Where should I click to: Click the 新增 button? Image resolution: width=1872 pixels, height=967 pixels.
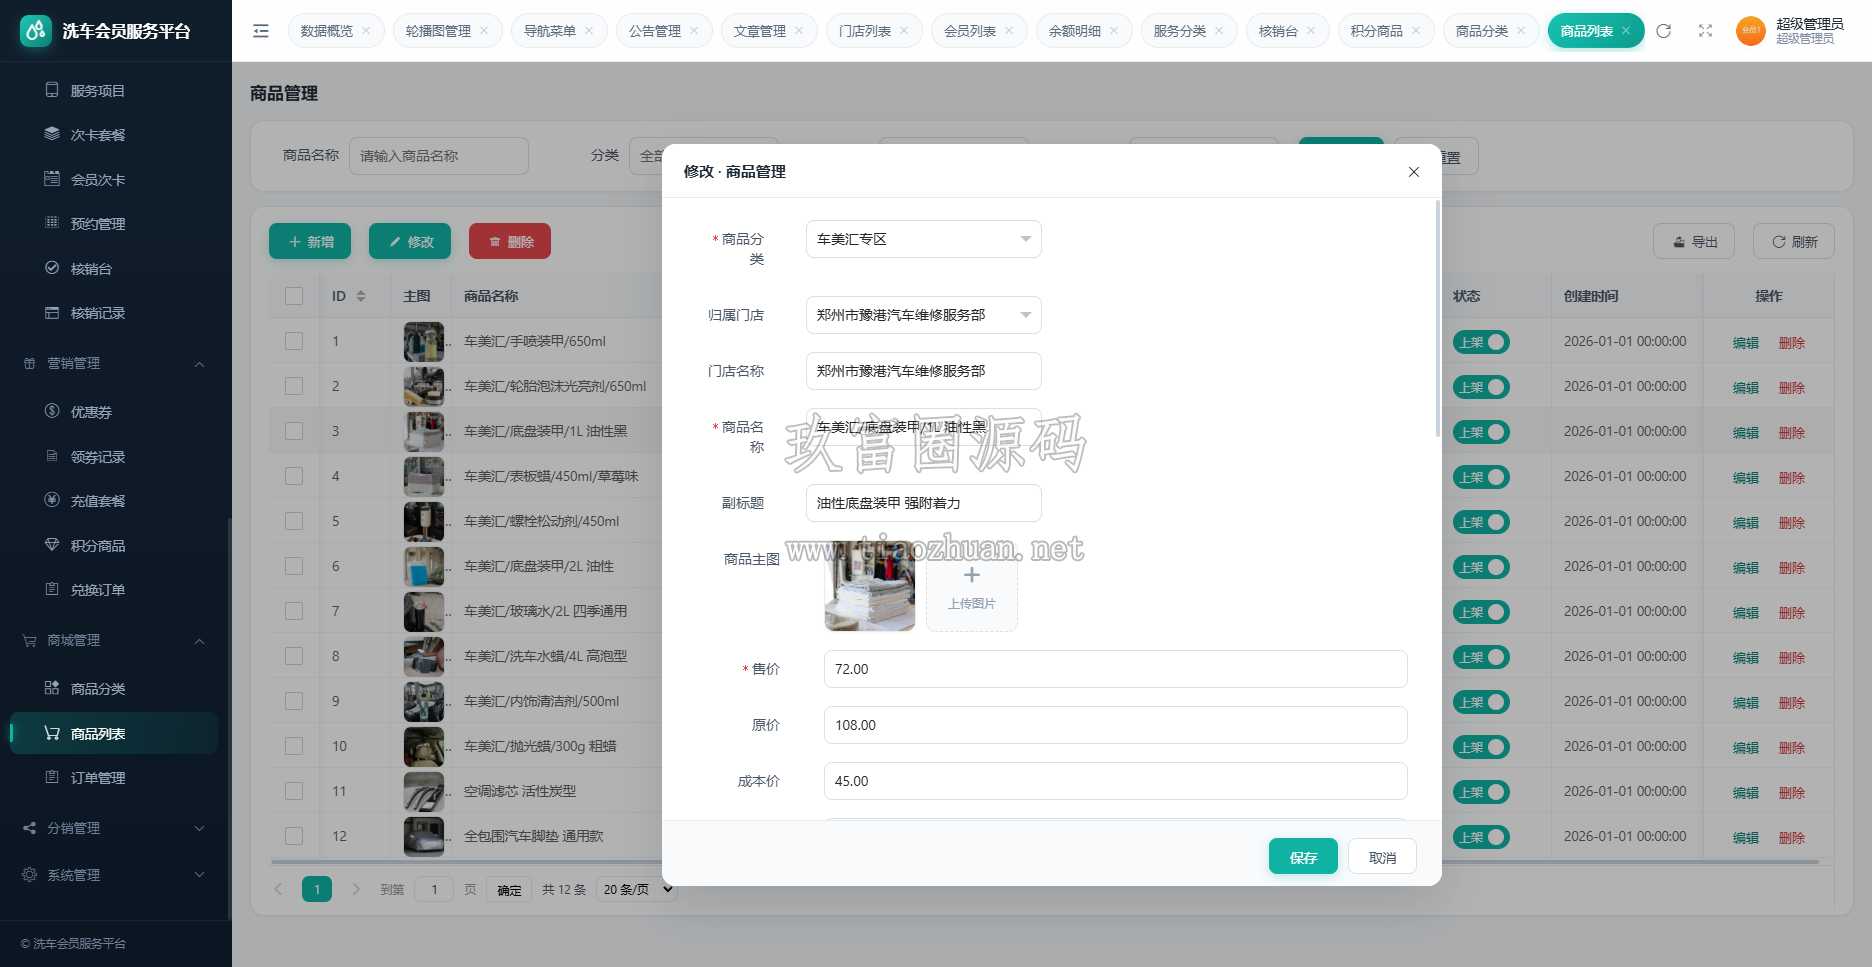pyautogui.click(x=310, y=241)
